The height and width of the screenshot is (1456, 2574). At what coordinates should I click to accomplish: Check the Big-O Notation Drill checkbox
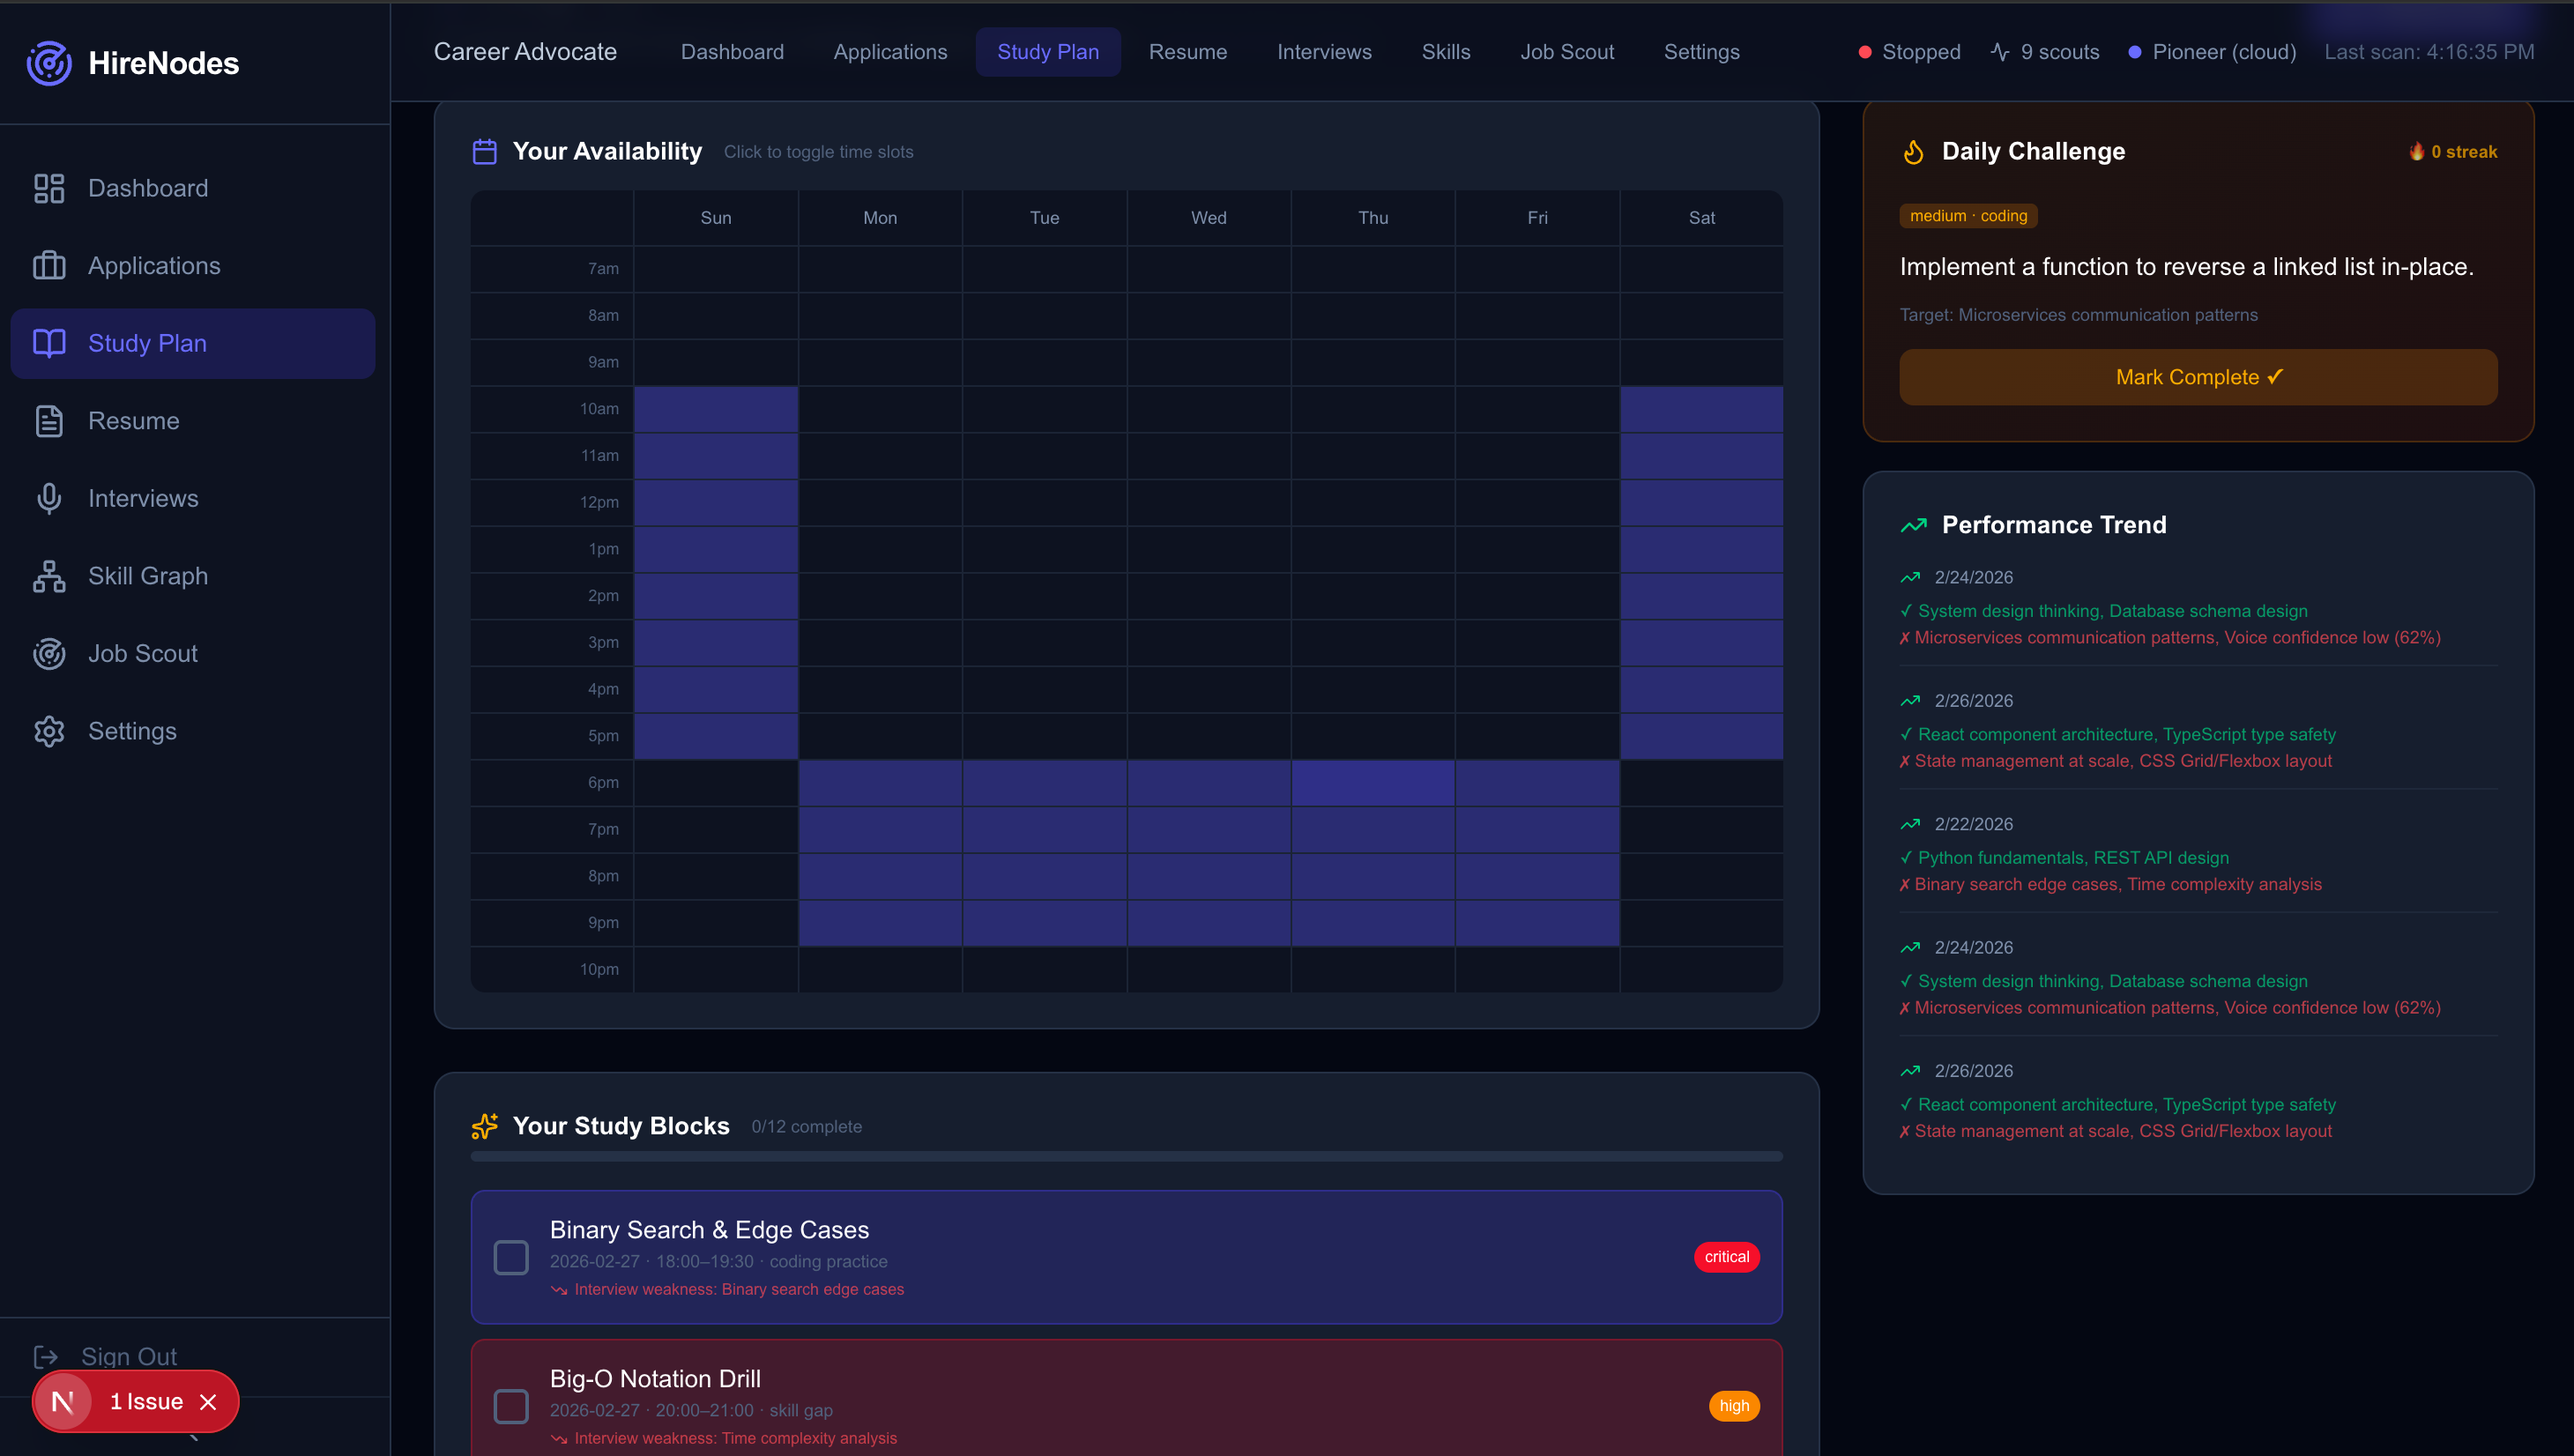click(511, 1406)
